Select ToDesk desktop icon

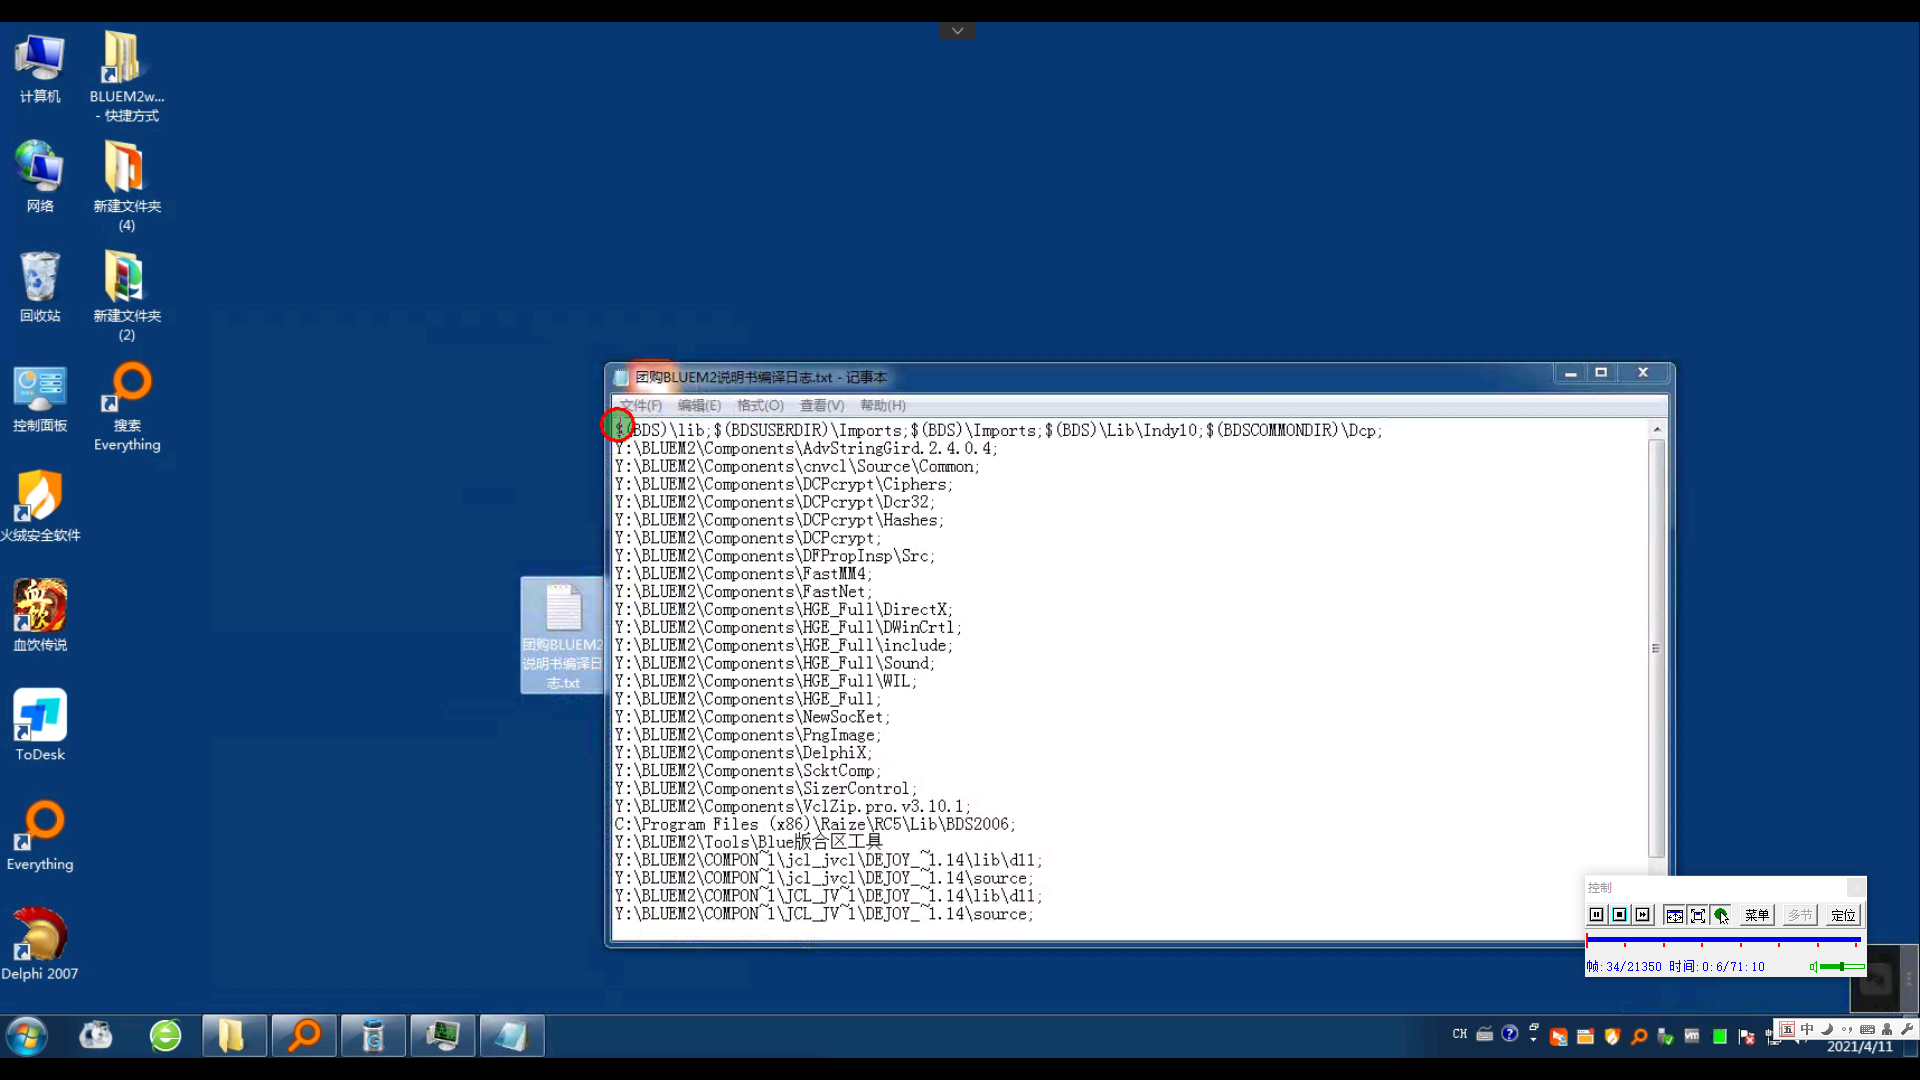(40, 726)
